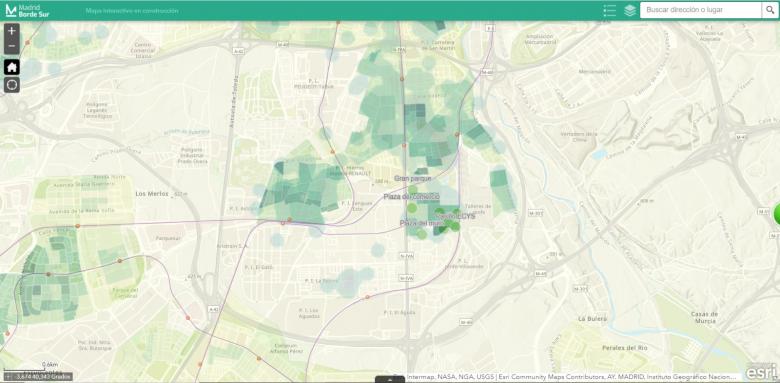The height and width of the screenshot is (383, 780).
Task: Open the esri logo link
Action: click(761, 372)
